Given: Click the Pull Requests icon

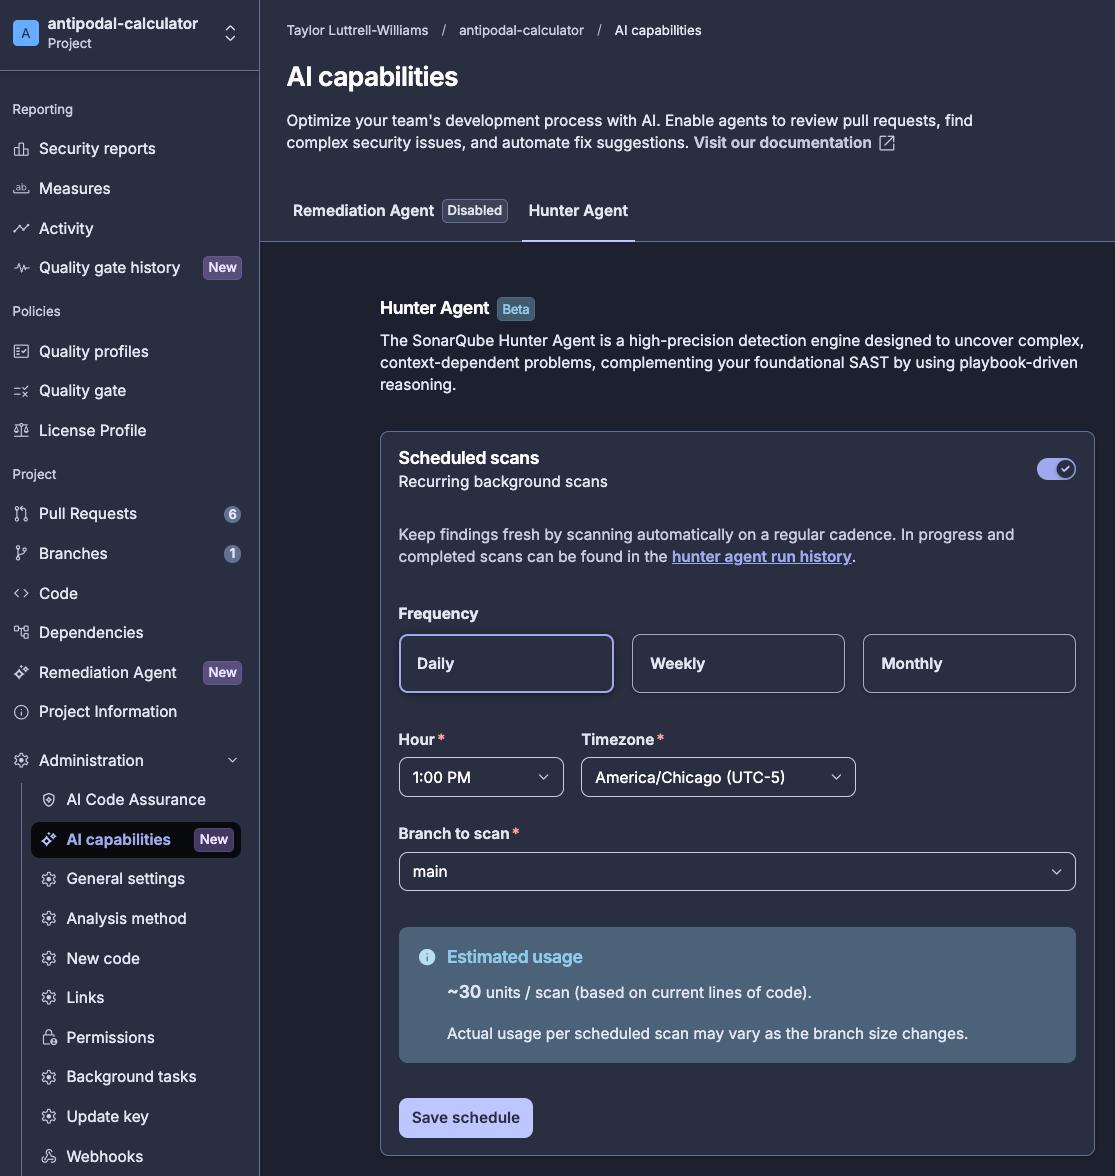Looking at the screenshot, I should [x=21, y=514].
